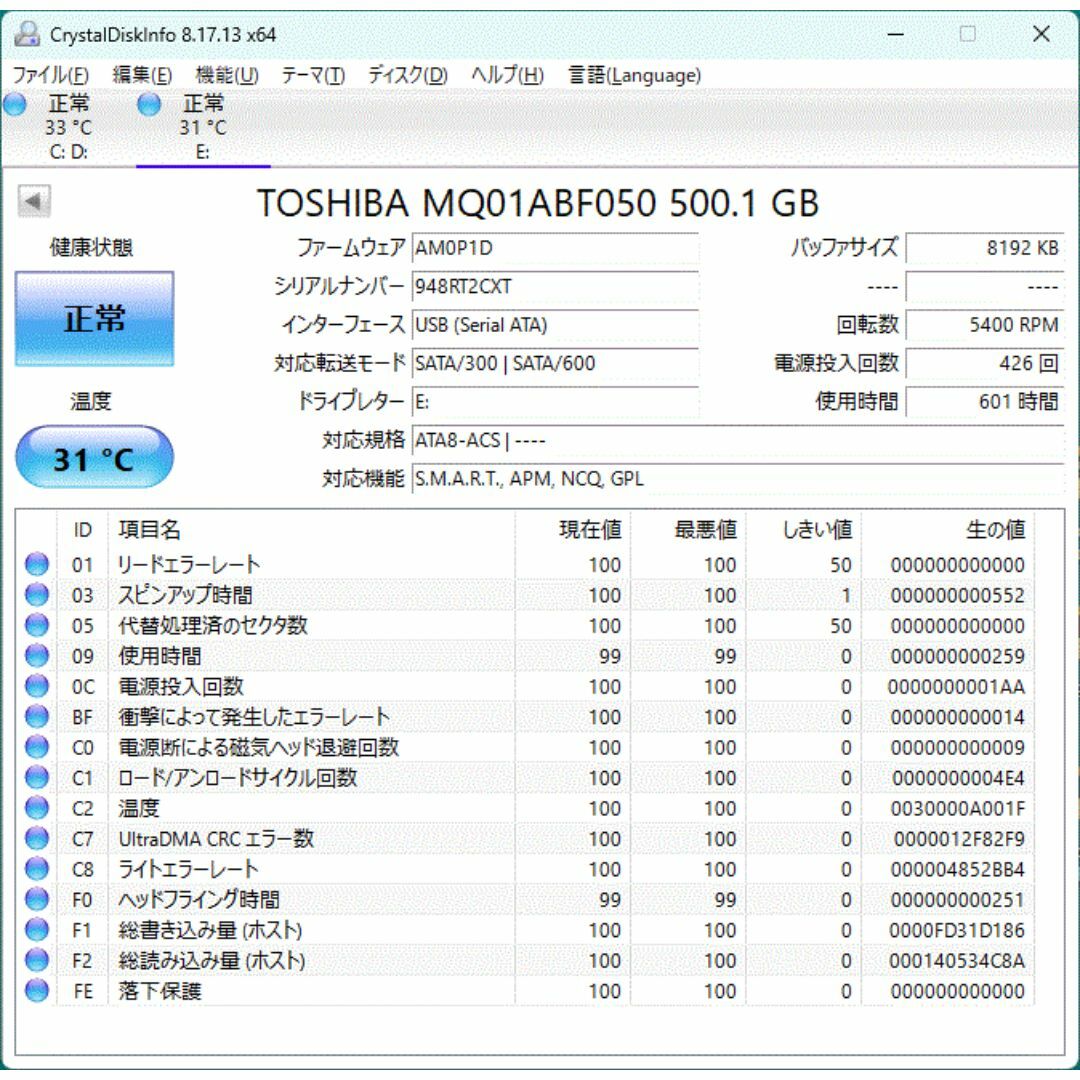Viewport: 1080px width, 1080px height.
Task: Click status orb for F0 ヘッドフライング時間
Action: click(x=37, y=899)
